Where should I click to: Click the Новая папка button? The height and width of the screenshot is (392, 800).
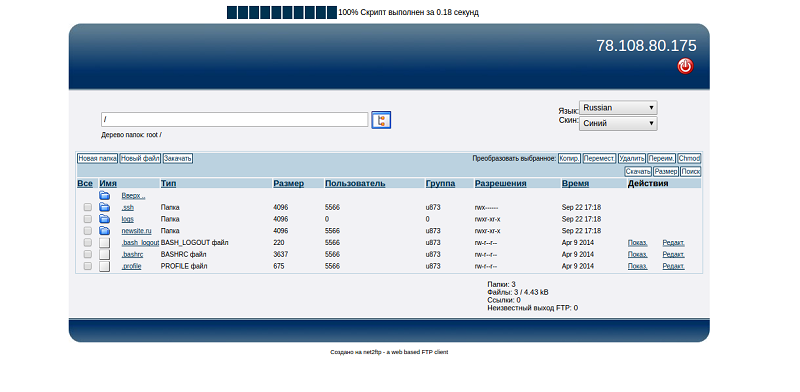pyautogui.click(x=97, y=159)
